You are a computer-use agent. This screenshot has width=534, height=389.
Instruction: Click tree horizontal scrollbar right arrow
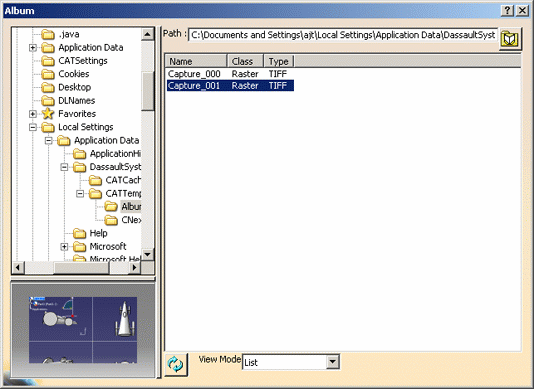click(x=135, y=268)
